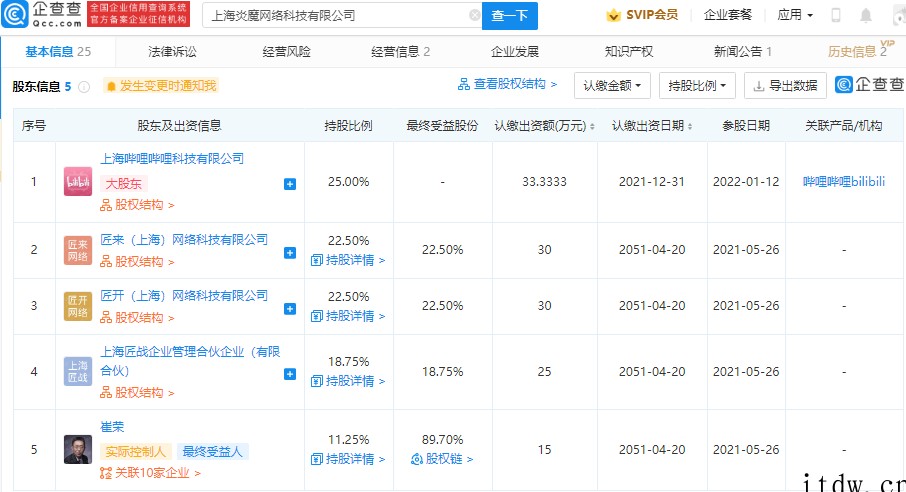Open 股权链 link for 崔荣

(x=442, y=459)
